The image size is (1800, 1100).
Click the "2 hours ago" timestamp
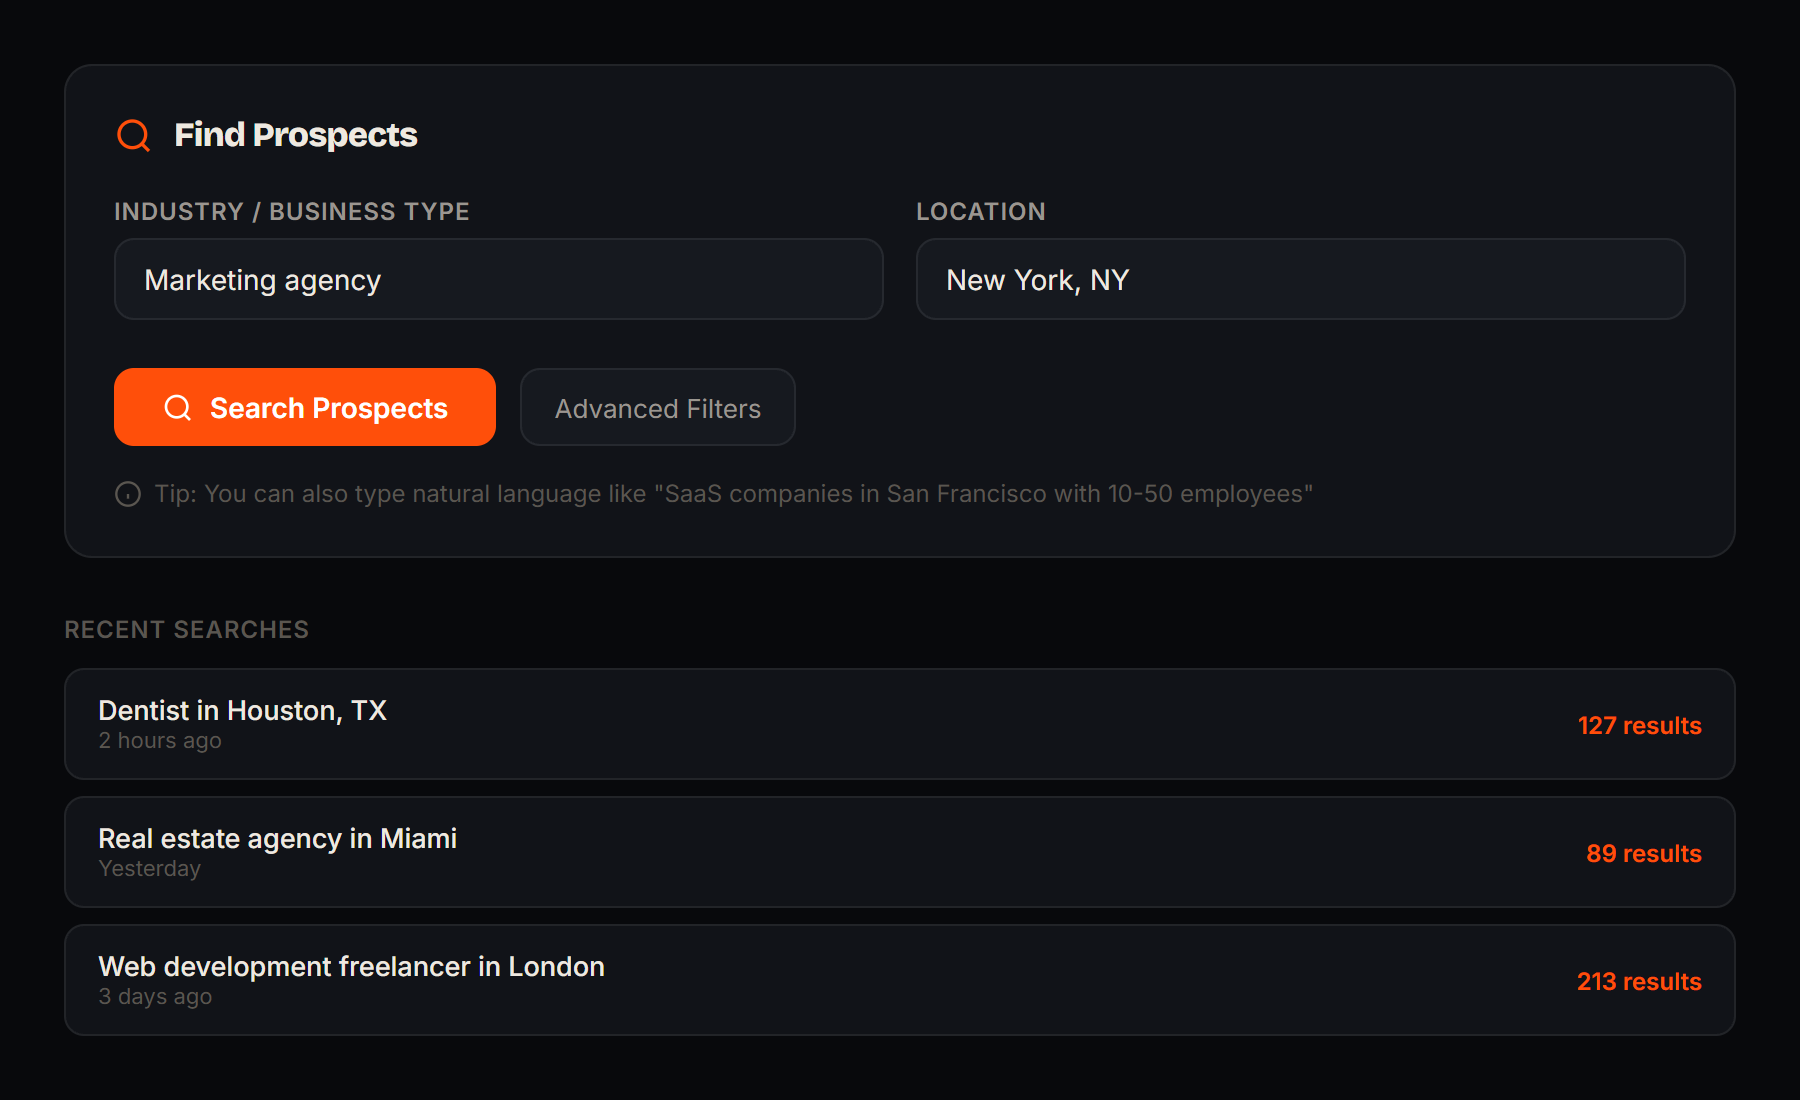point(160,741)
